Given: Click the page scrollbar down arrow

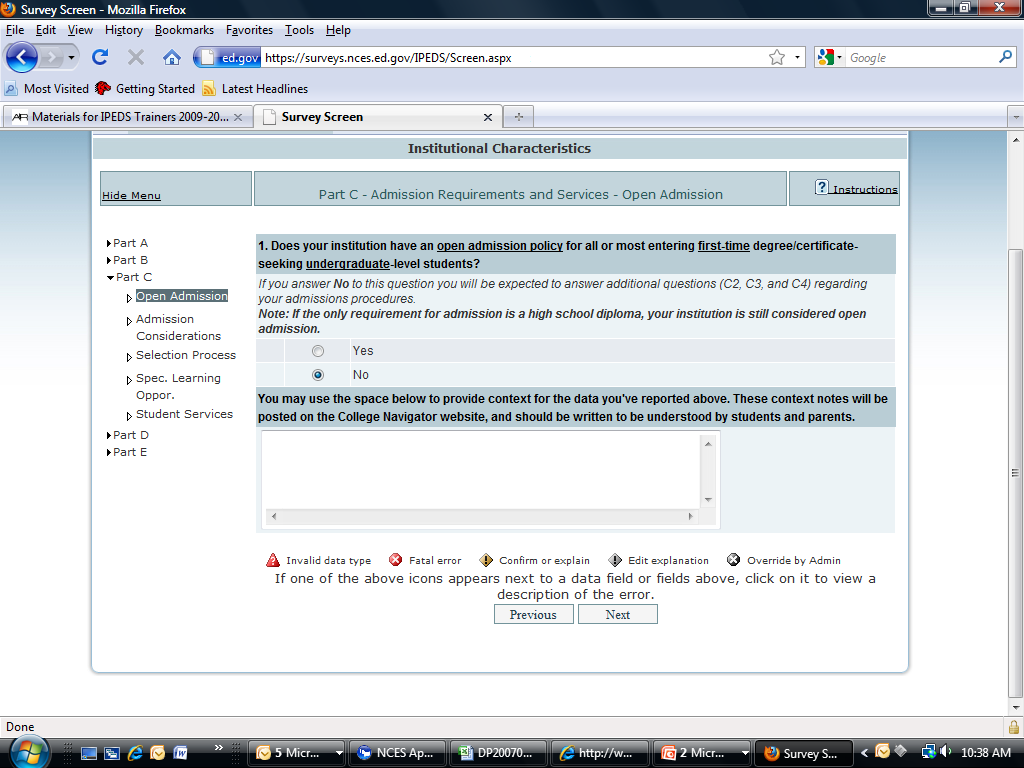Looking at the screenshot, I should coord(1016,707).
